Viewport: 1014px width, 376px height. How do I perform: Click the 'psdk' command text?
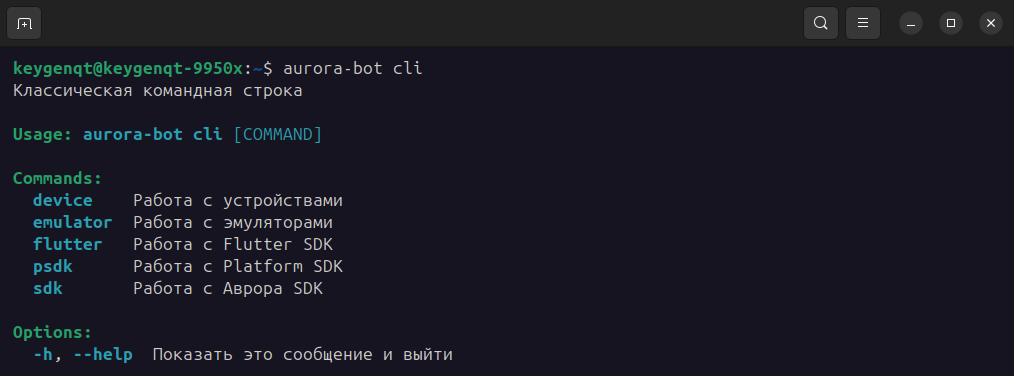(53, 267)
